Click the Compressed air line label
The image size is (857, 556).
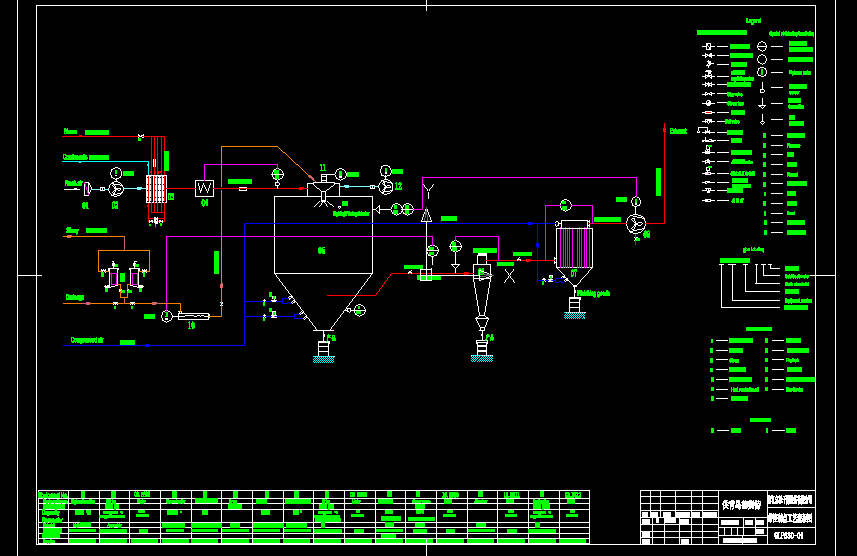(87, 341)
